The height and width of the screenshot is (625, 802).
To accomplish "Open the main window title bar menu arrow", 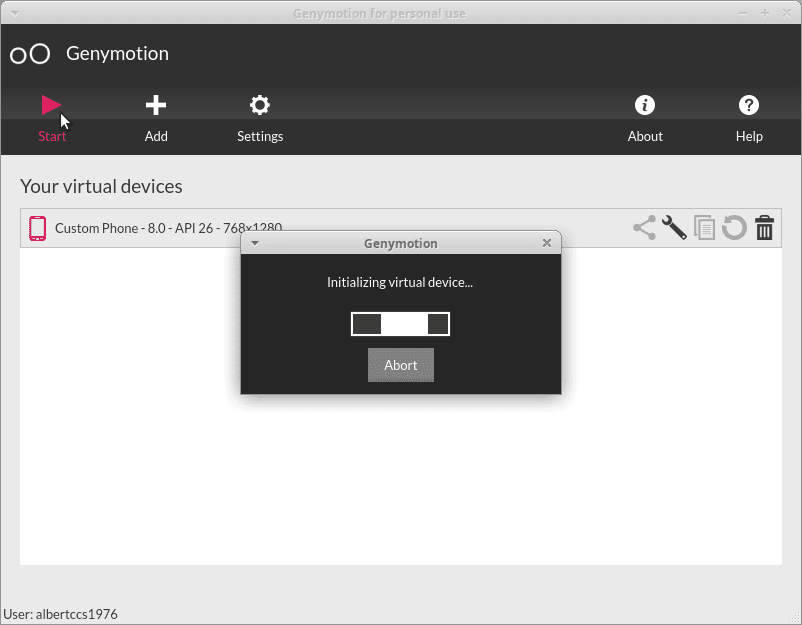I will coord(14,13).
